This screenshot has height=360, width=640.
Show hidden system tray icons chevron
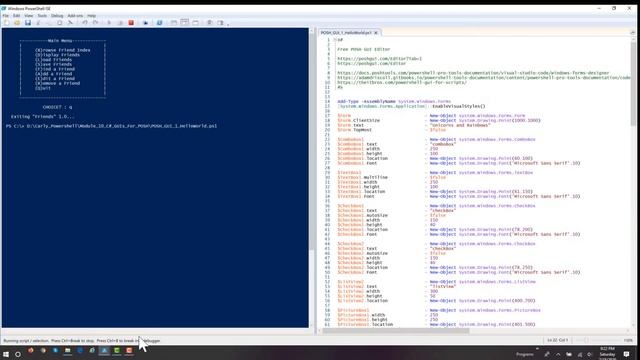click(558, 354)
